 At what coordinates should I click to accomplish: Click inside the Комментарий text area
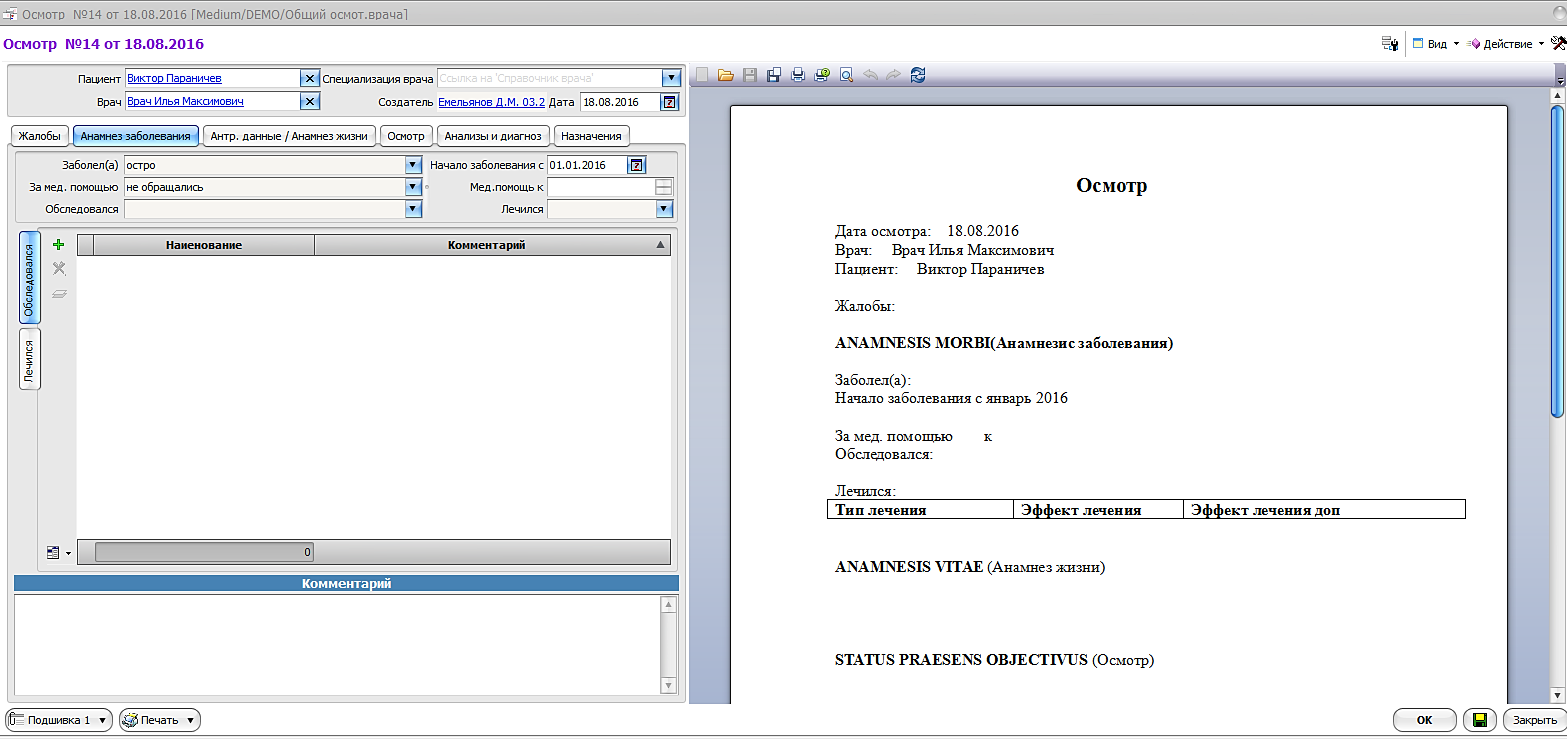coord(338,645)
